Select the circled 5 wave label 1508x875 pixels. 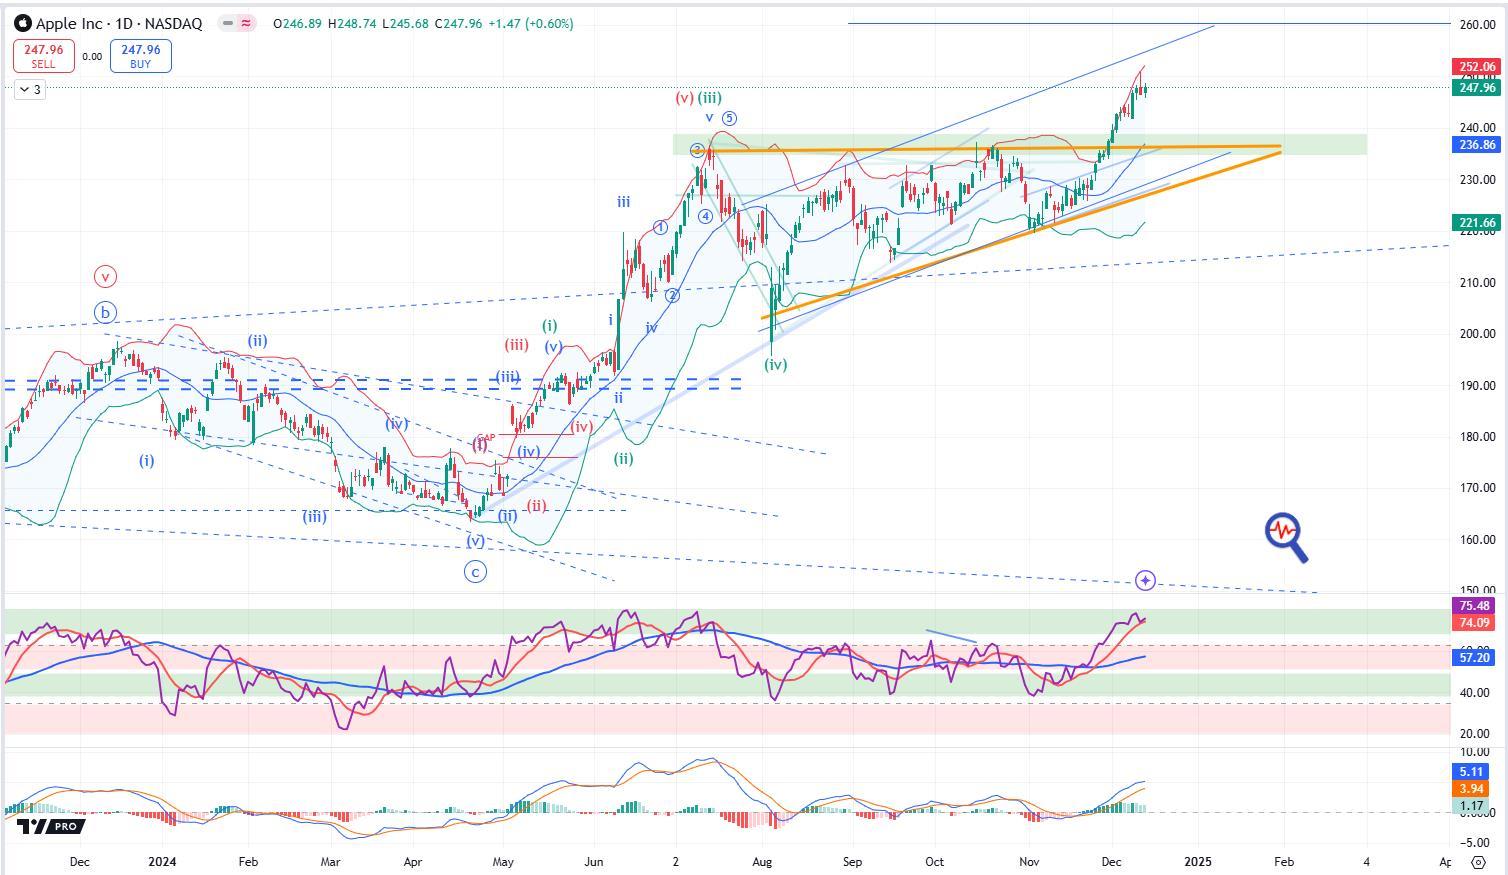click(729, 118)
